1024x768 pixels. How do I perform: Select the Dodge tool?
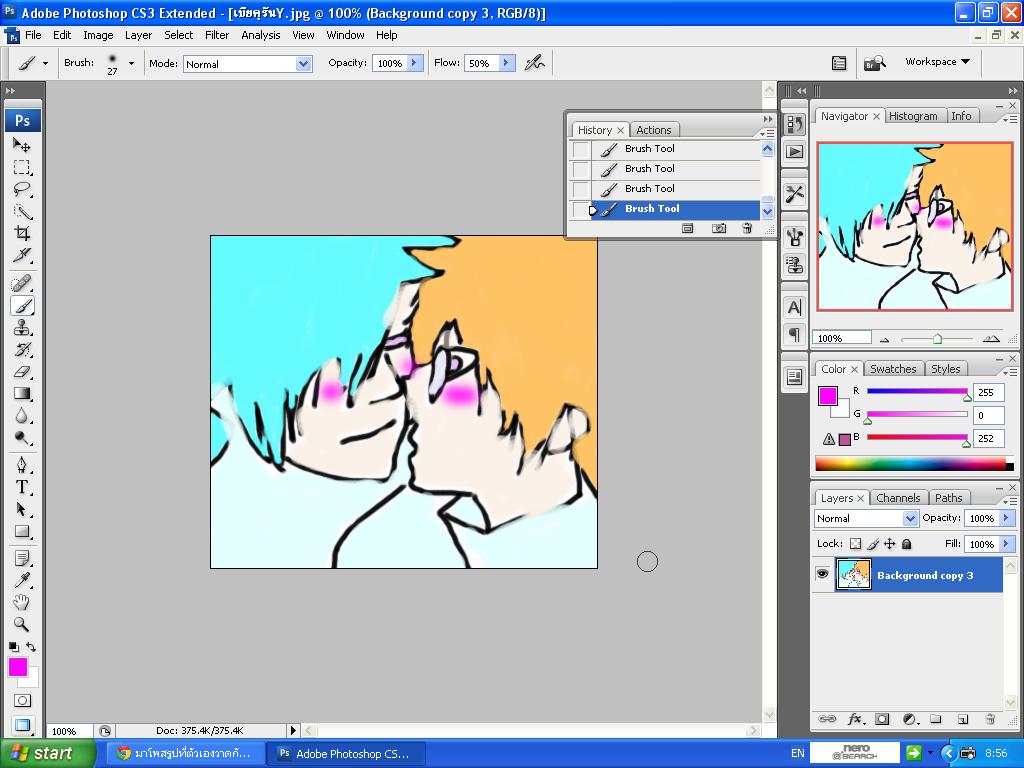coord(22,438)
